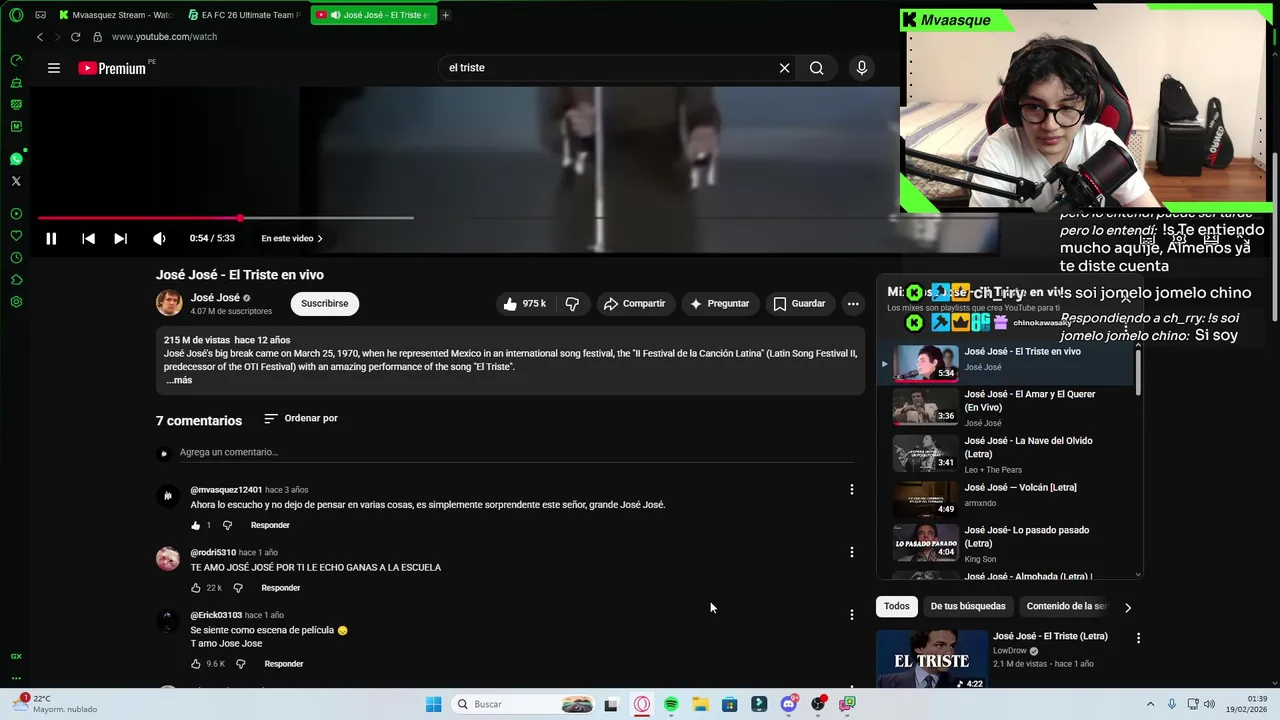The height and width of the screenshot is (720, 1280).
Task: Start voice search with microphone
Action: pyautogui.click(x=862, y=68)
